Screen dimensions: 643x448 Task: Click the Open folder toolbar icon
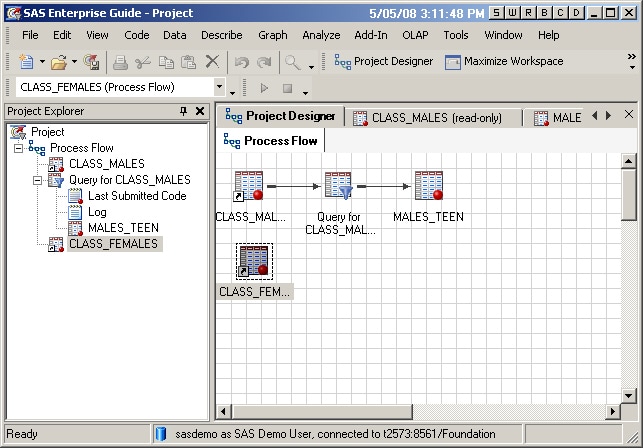point(57,62)
